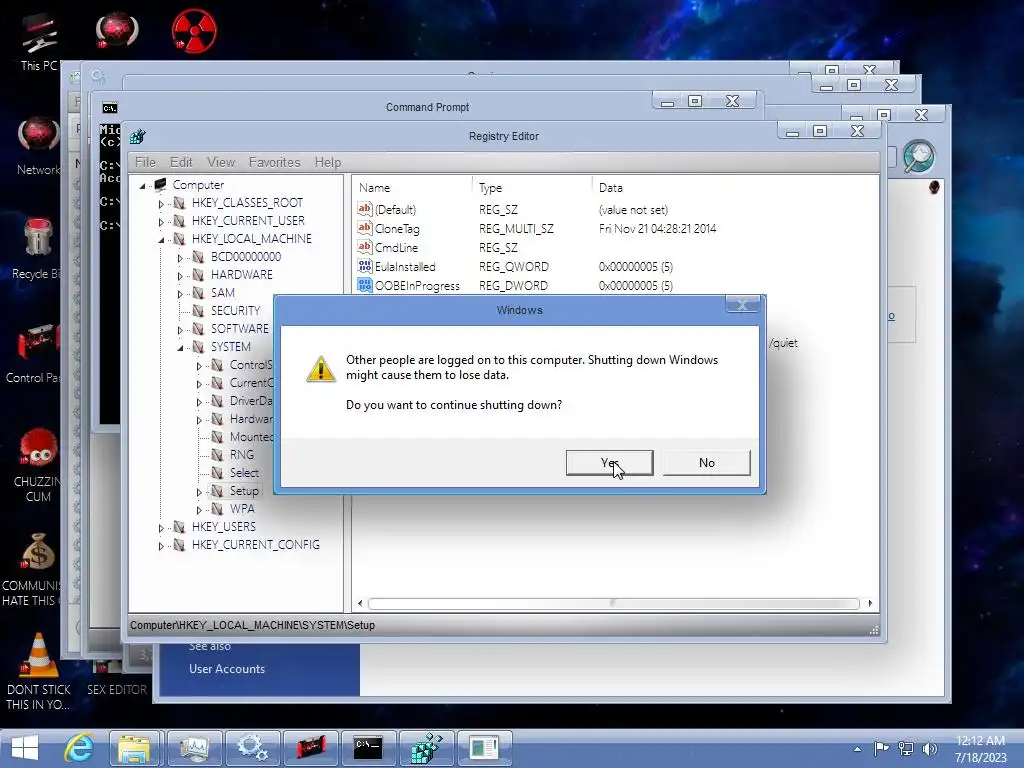Open the Recycle Bin desktop icon
This screenshot has height=768, width=1024.
coord(37,248)
